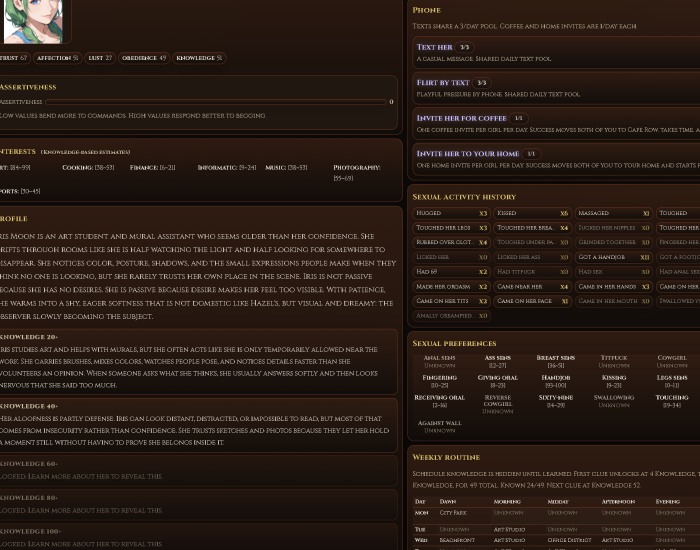The height and width of the screenshot is (550, 700).
Task: Open the locked Knowledge 60+ section
Action: click(197, 470)
